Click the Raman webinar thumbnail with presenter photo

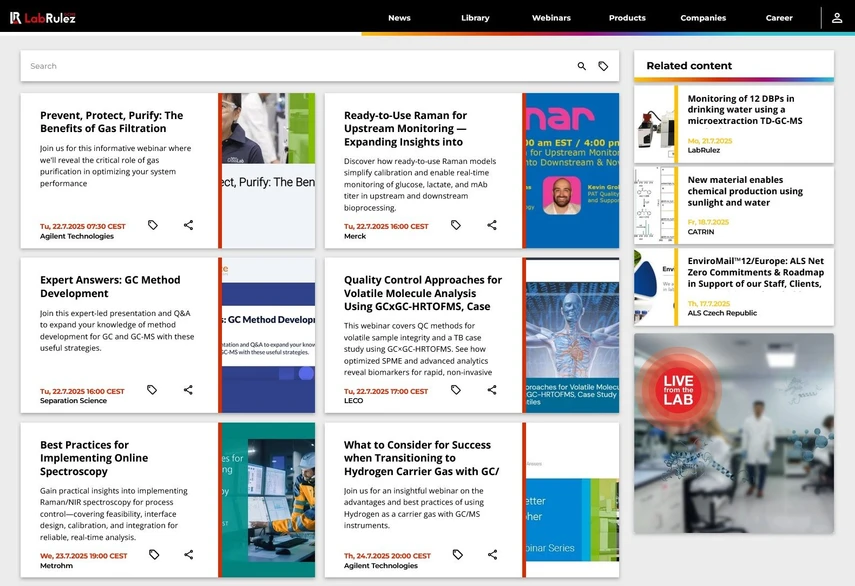pyautogui.click(x=573, y=171)
